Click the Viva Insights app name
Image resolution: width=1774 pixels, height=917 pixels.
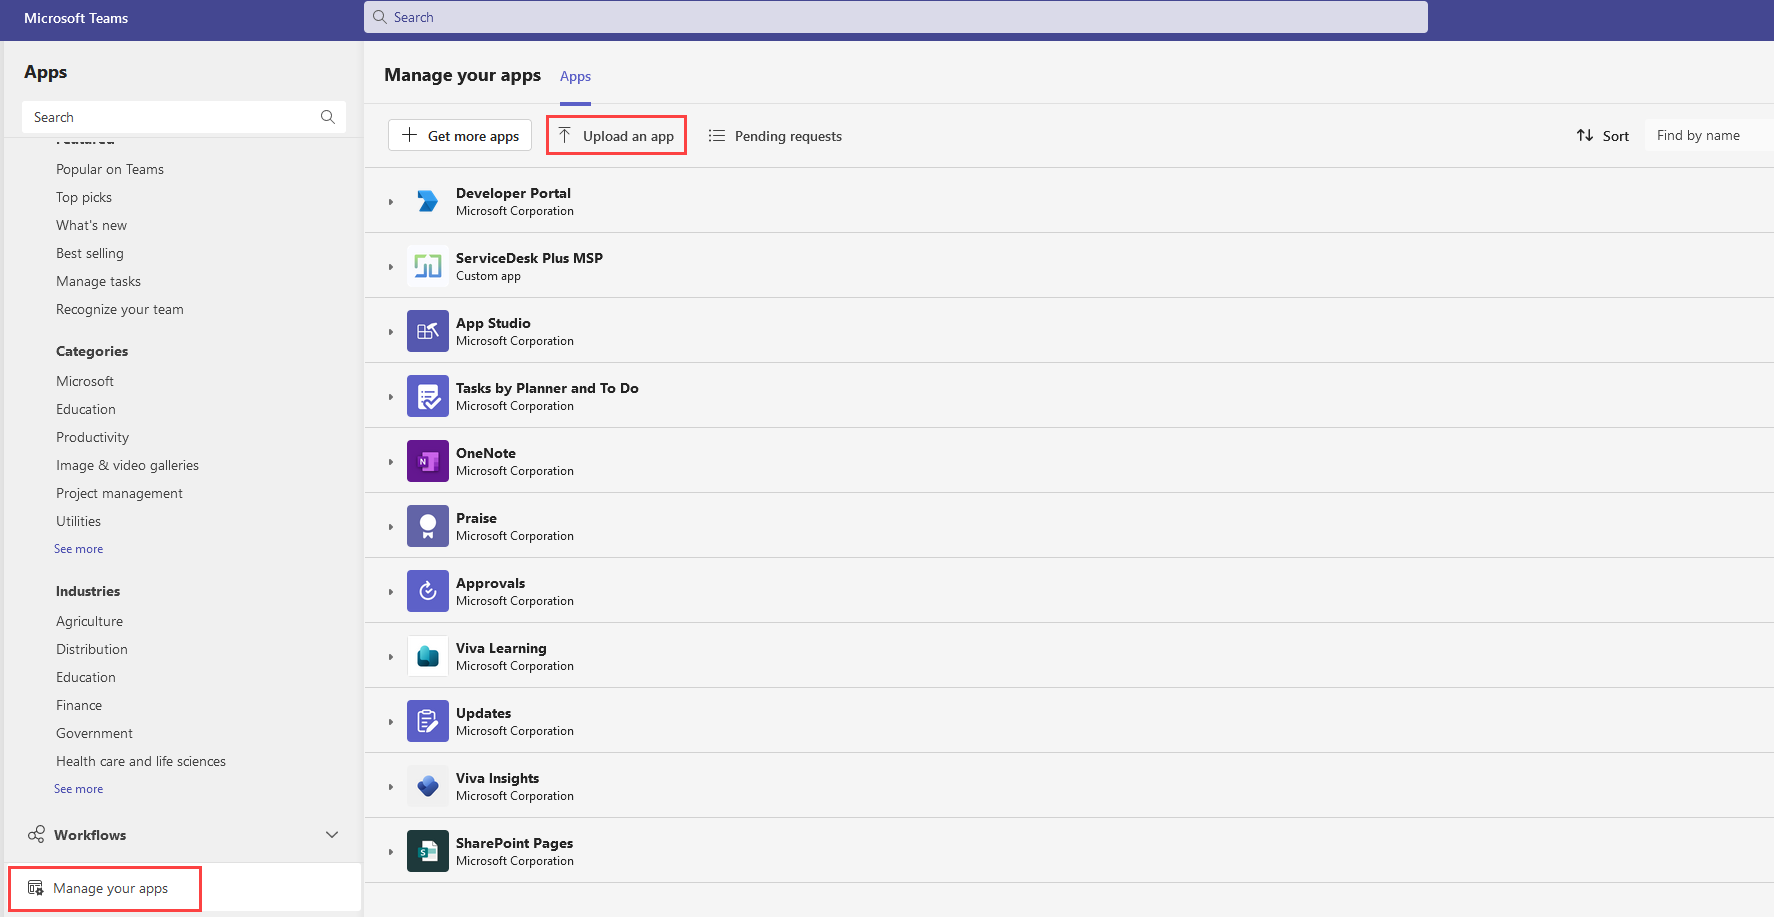click(x=497, y=778)
